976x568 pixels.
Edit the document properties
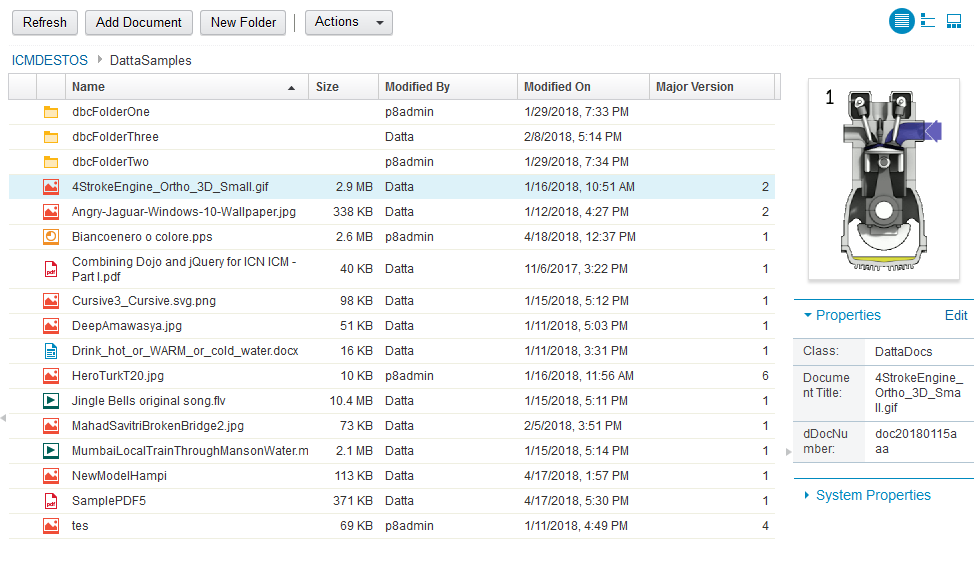(956, 315)
